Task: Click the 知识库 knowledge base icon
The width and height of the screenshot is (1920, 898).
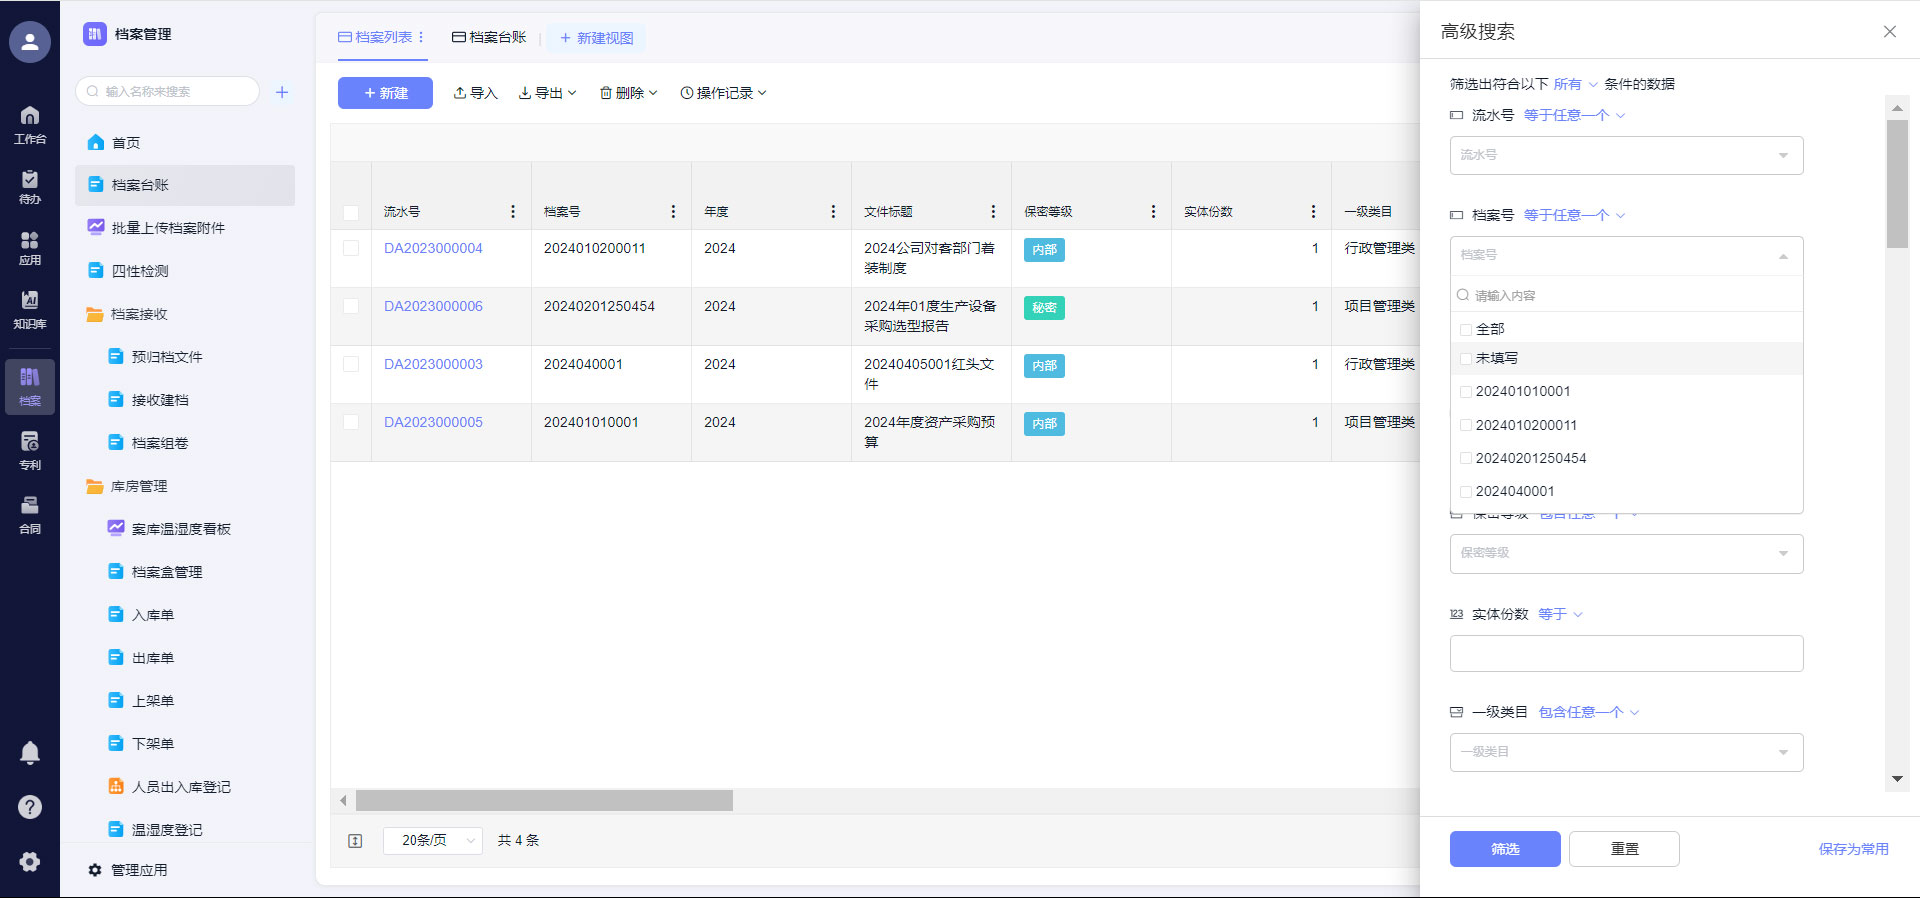Action: coord(30,309)
